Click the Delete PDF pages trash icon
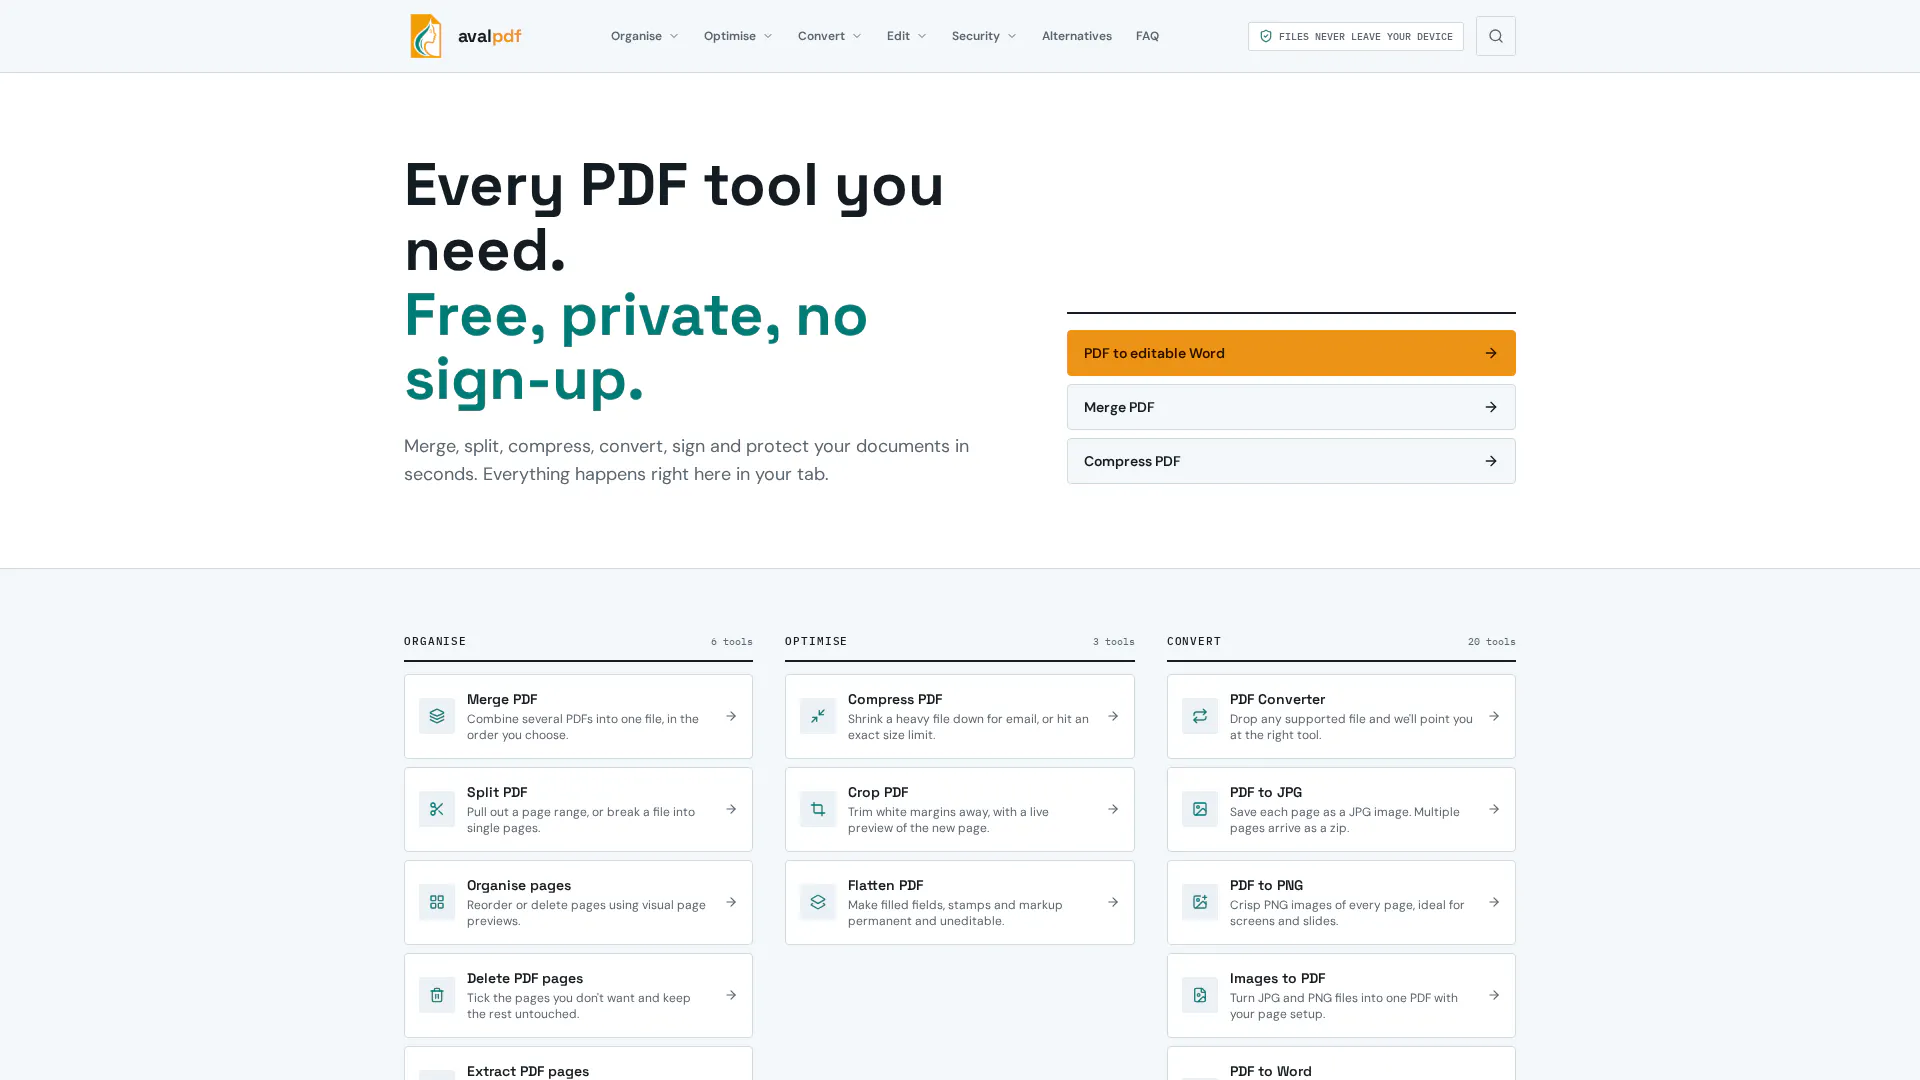Image resolution: width=1920 pixels, height=1080 pixels. click(437, 995)
